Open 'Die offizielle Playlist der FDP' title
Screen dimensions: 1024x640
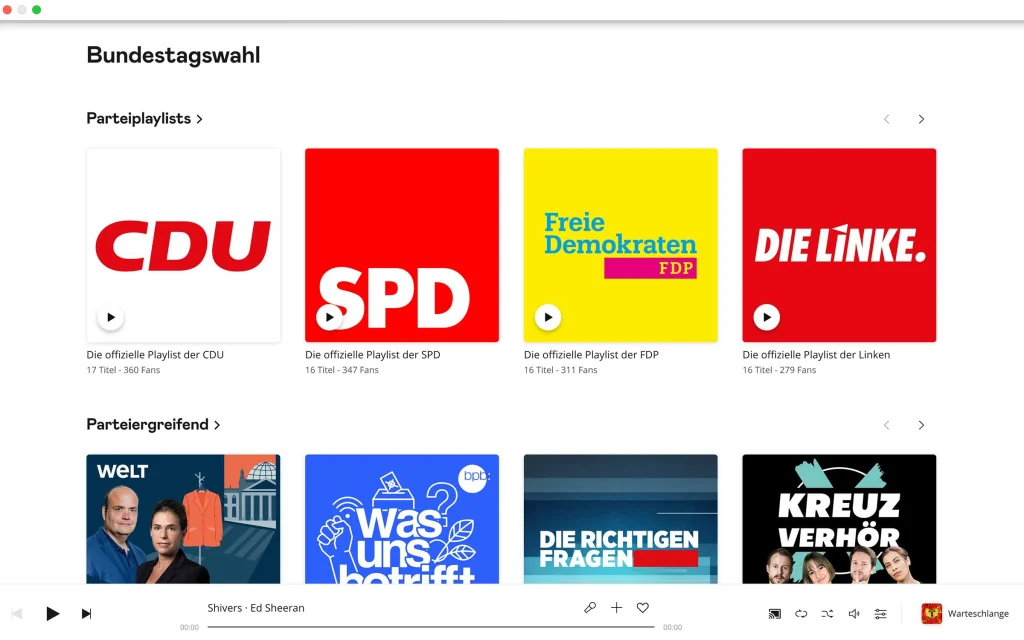click(591, 355)
